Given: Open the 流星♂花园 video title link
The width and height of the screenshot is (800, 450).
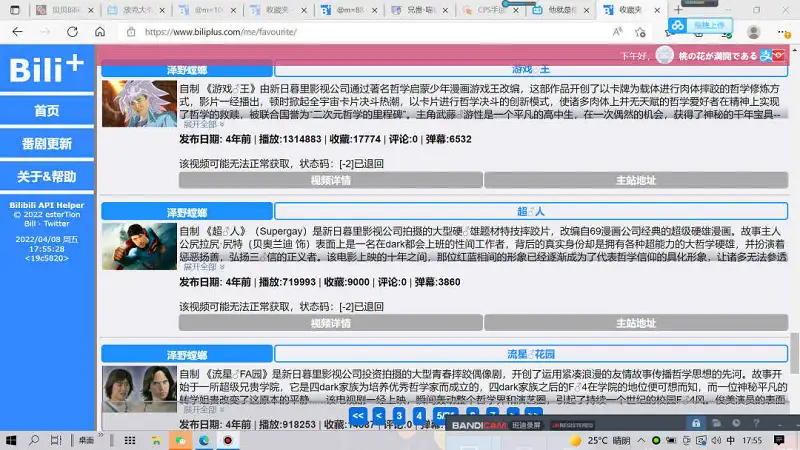Looking at the screenshot, I should point(531,354).
